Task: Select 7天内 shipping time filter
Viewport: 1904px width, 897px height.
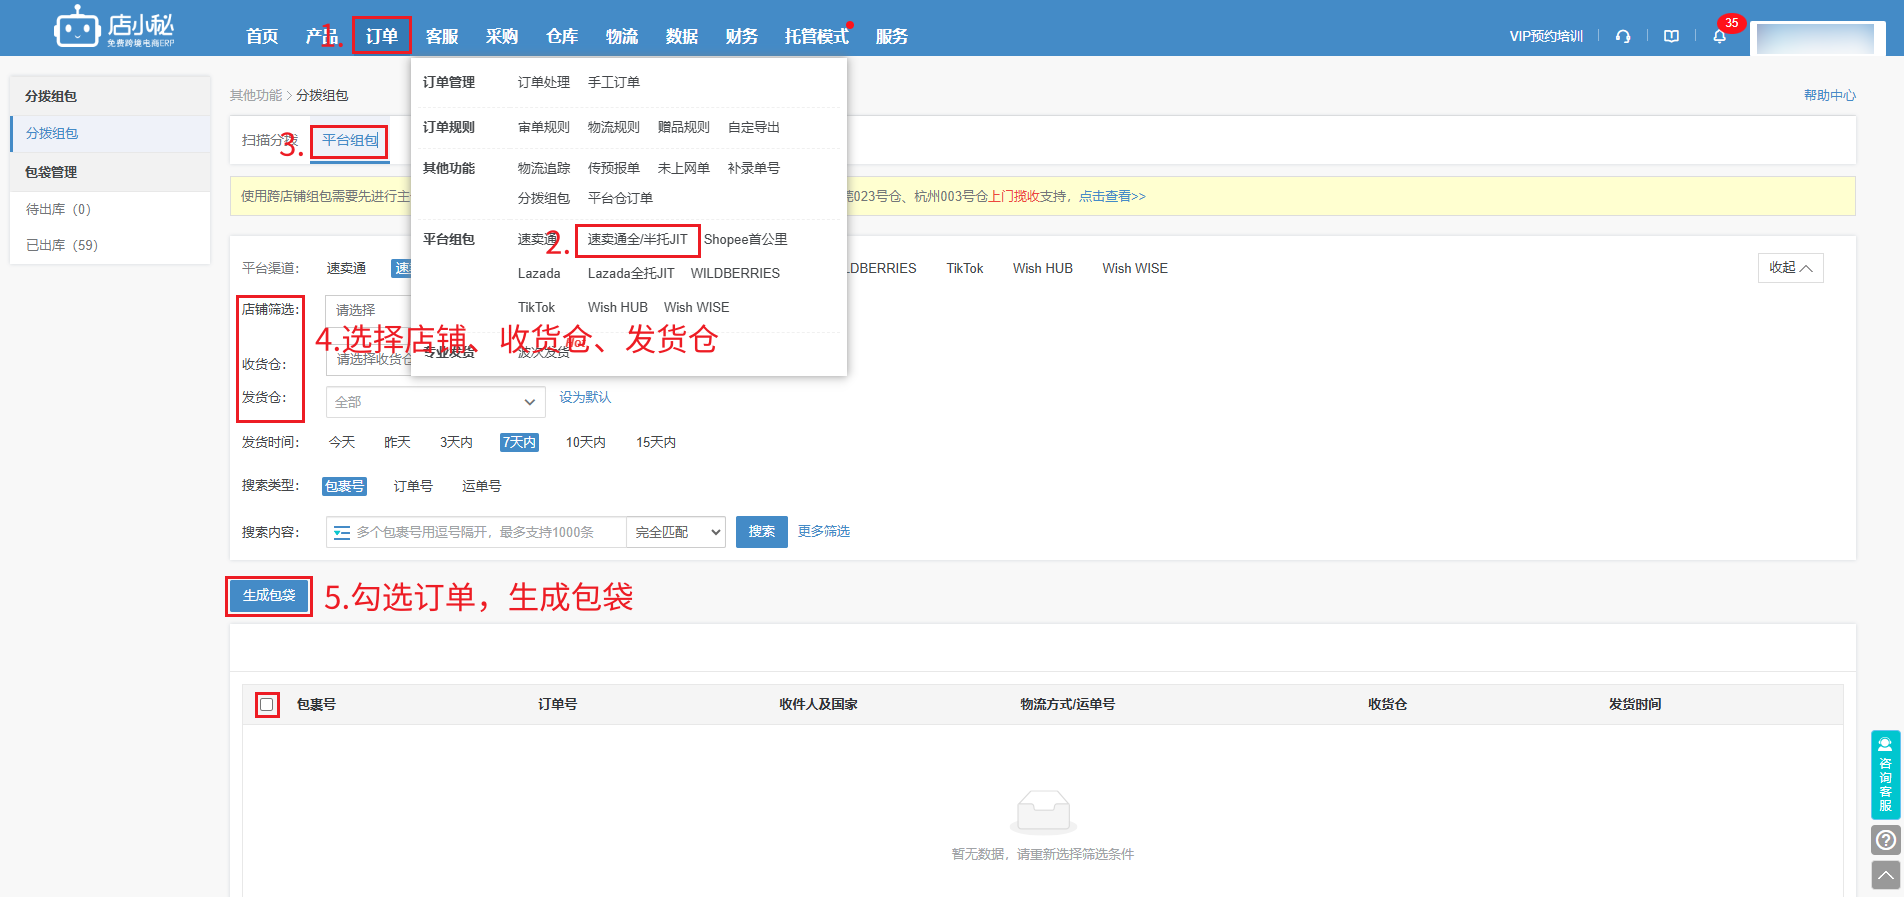Action: 519,442
